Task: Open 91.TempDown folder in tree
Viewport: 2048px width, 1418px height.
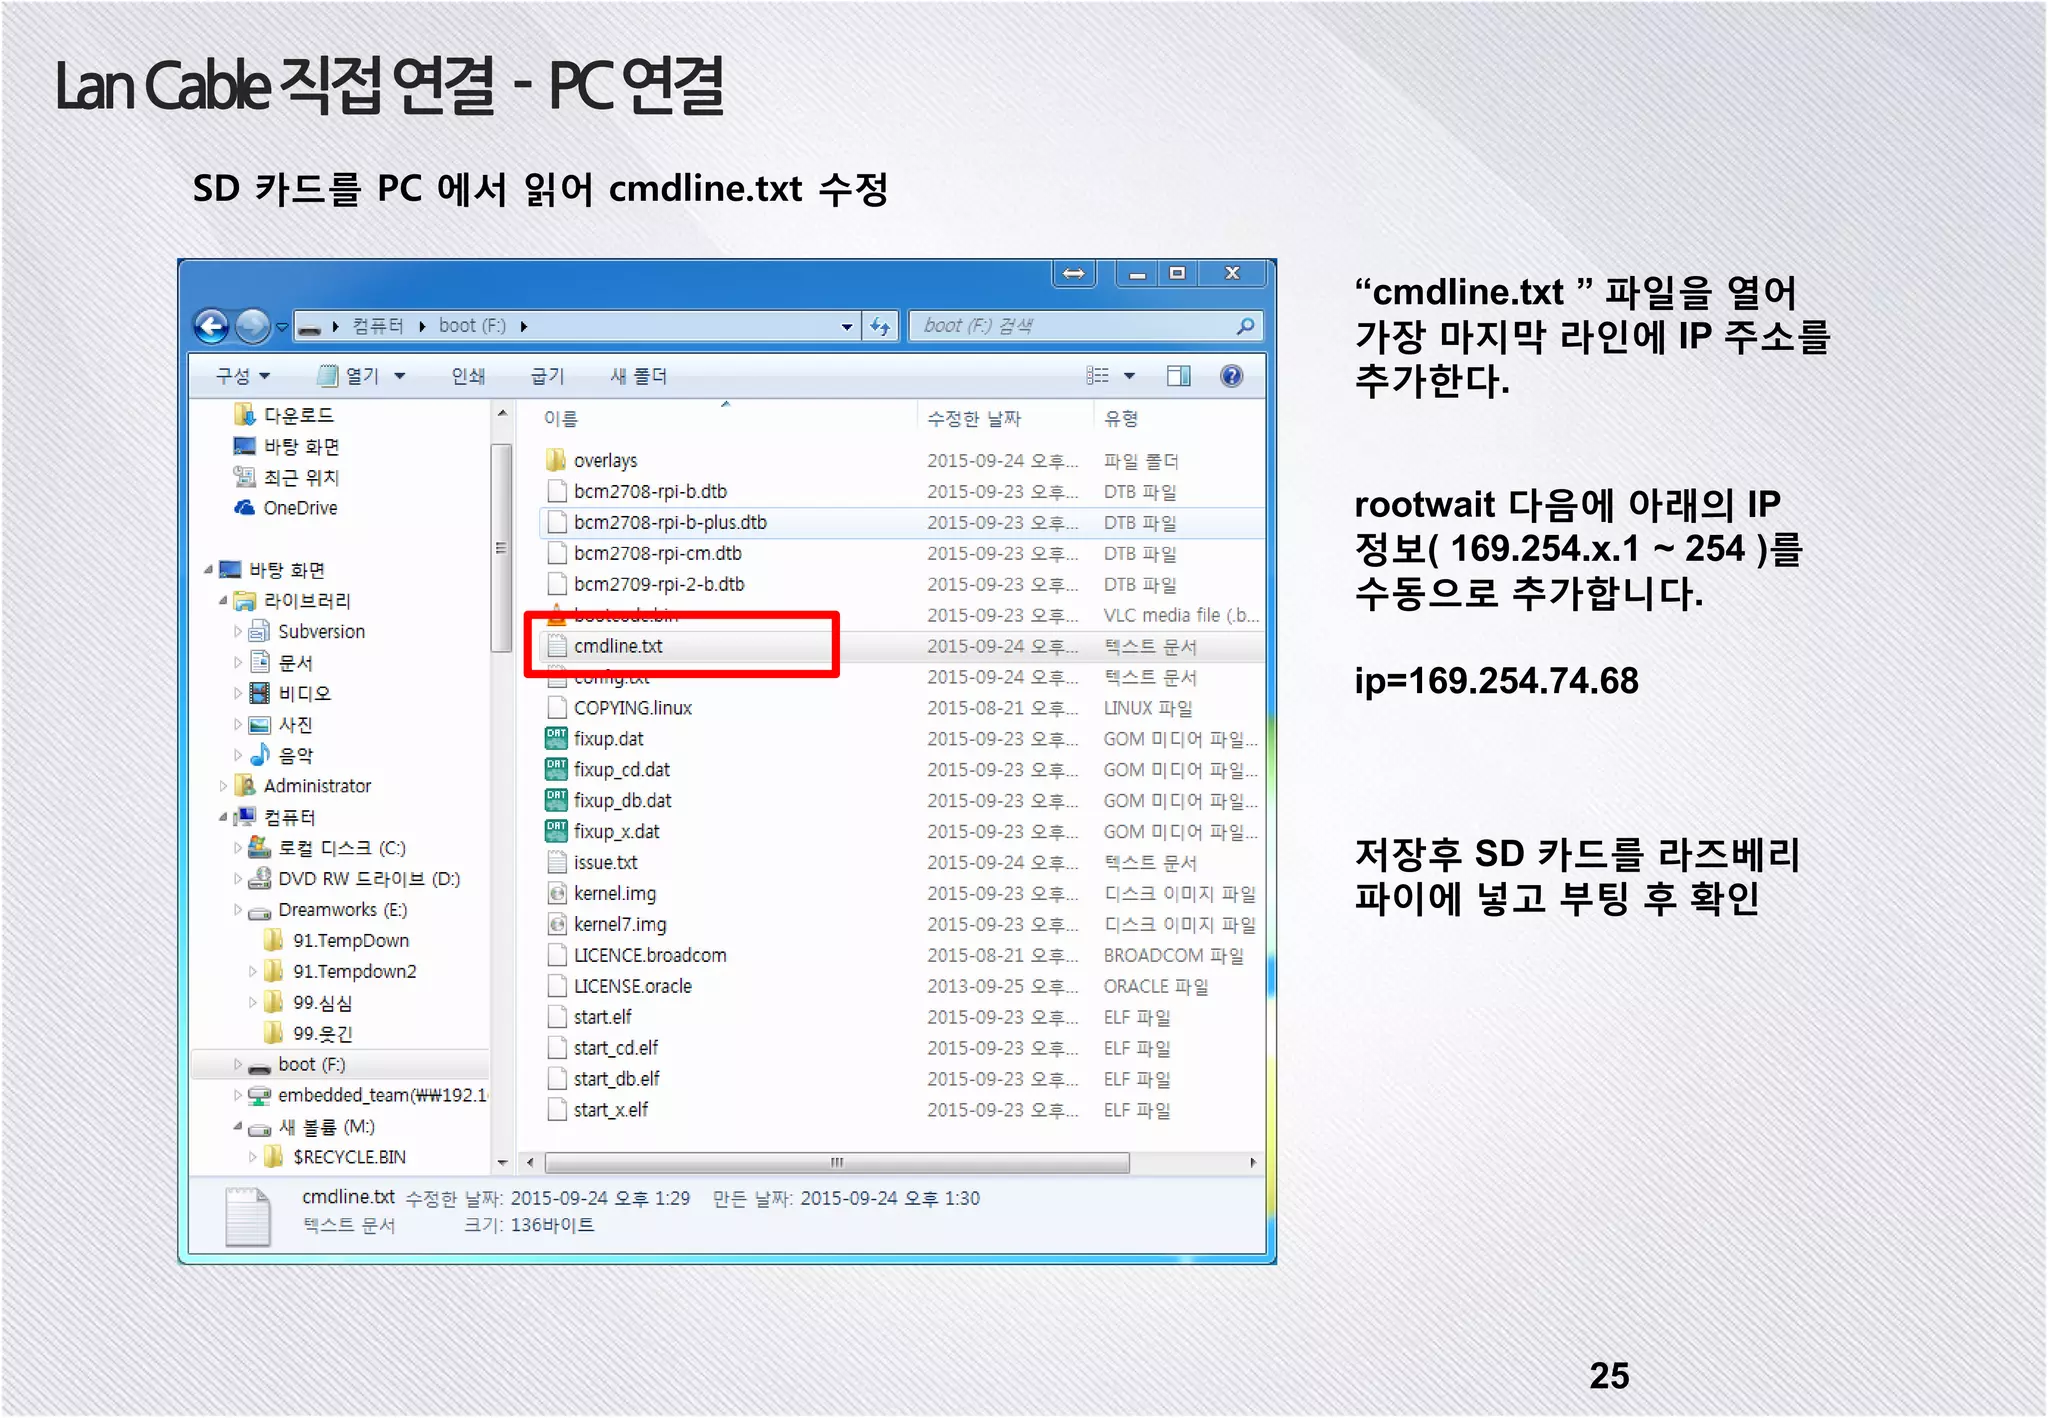Action: (350, 941)
